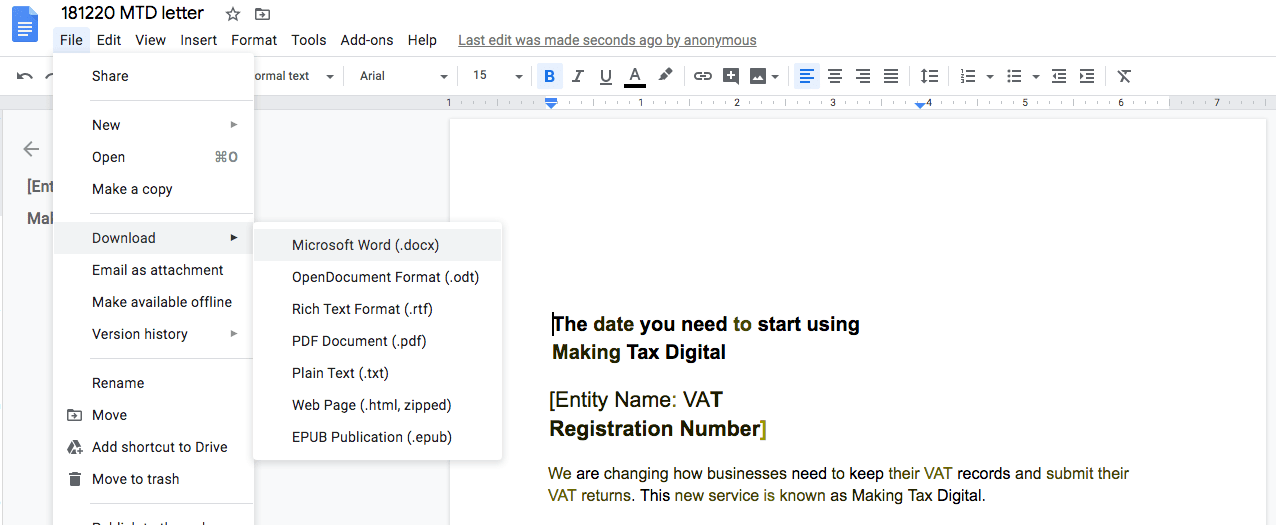Click the document title 181220 MTD letter
The width and height of the screenshot is (1276, 525).
[132, 13]
